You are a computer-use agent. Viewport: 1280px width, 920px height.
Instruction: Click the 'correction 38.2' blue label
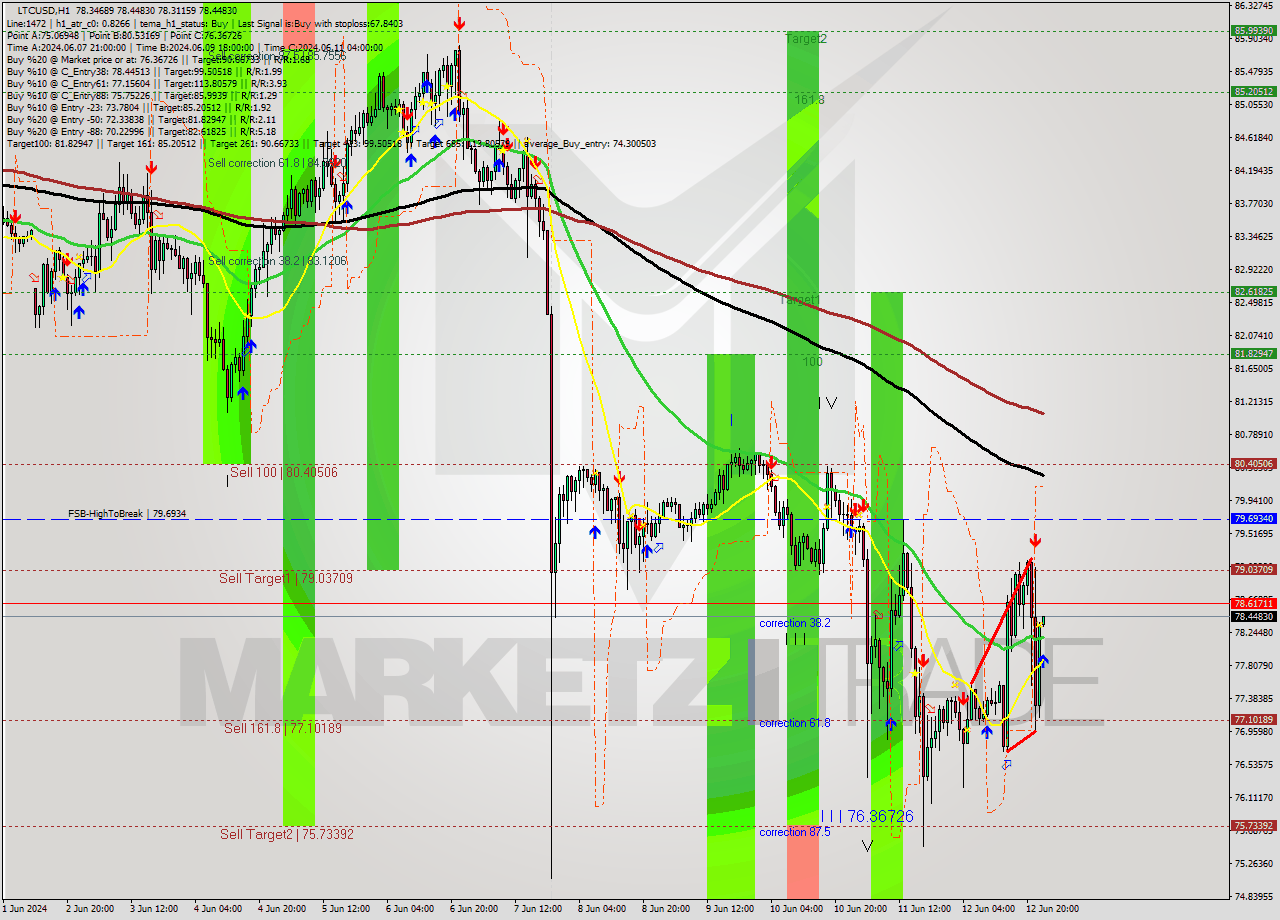(795, 623)
